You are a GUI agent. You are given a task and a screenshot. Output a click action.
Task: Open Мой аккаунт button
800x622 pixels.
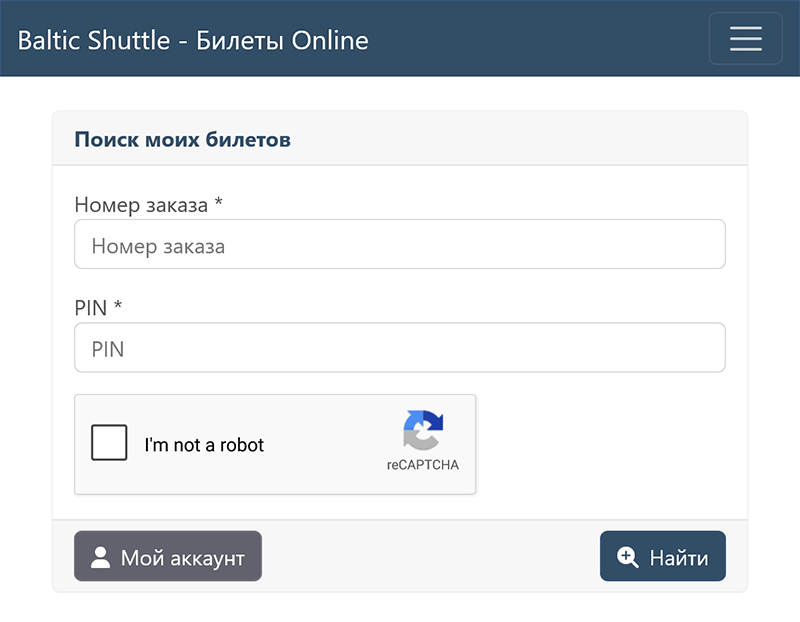coord(168,556)
